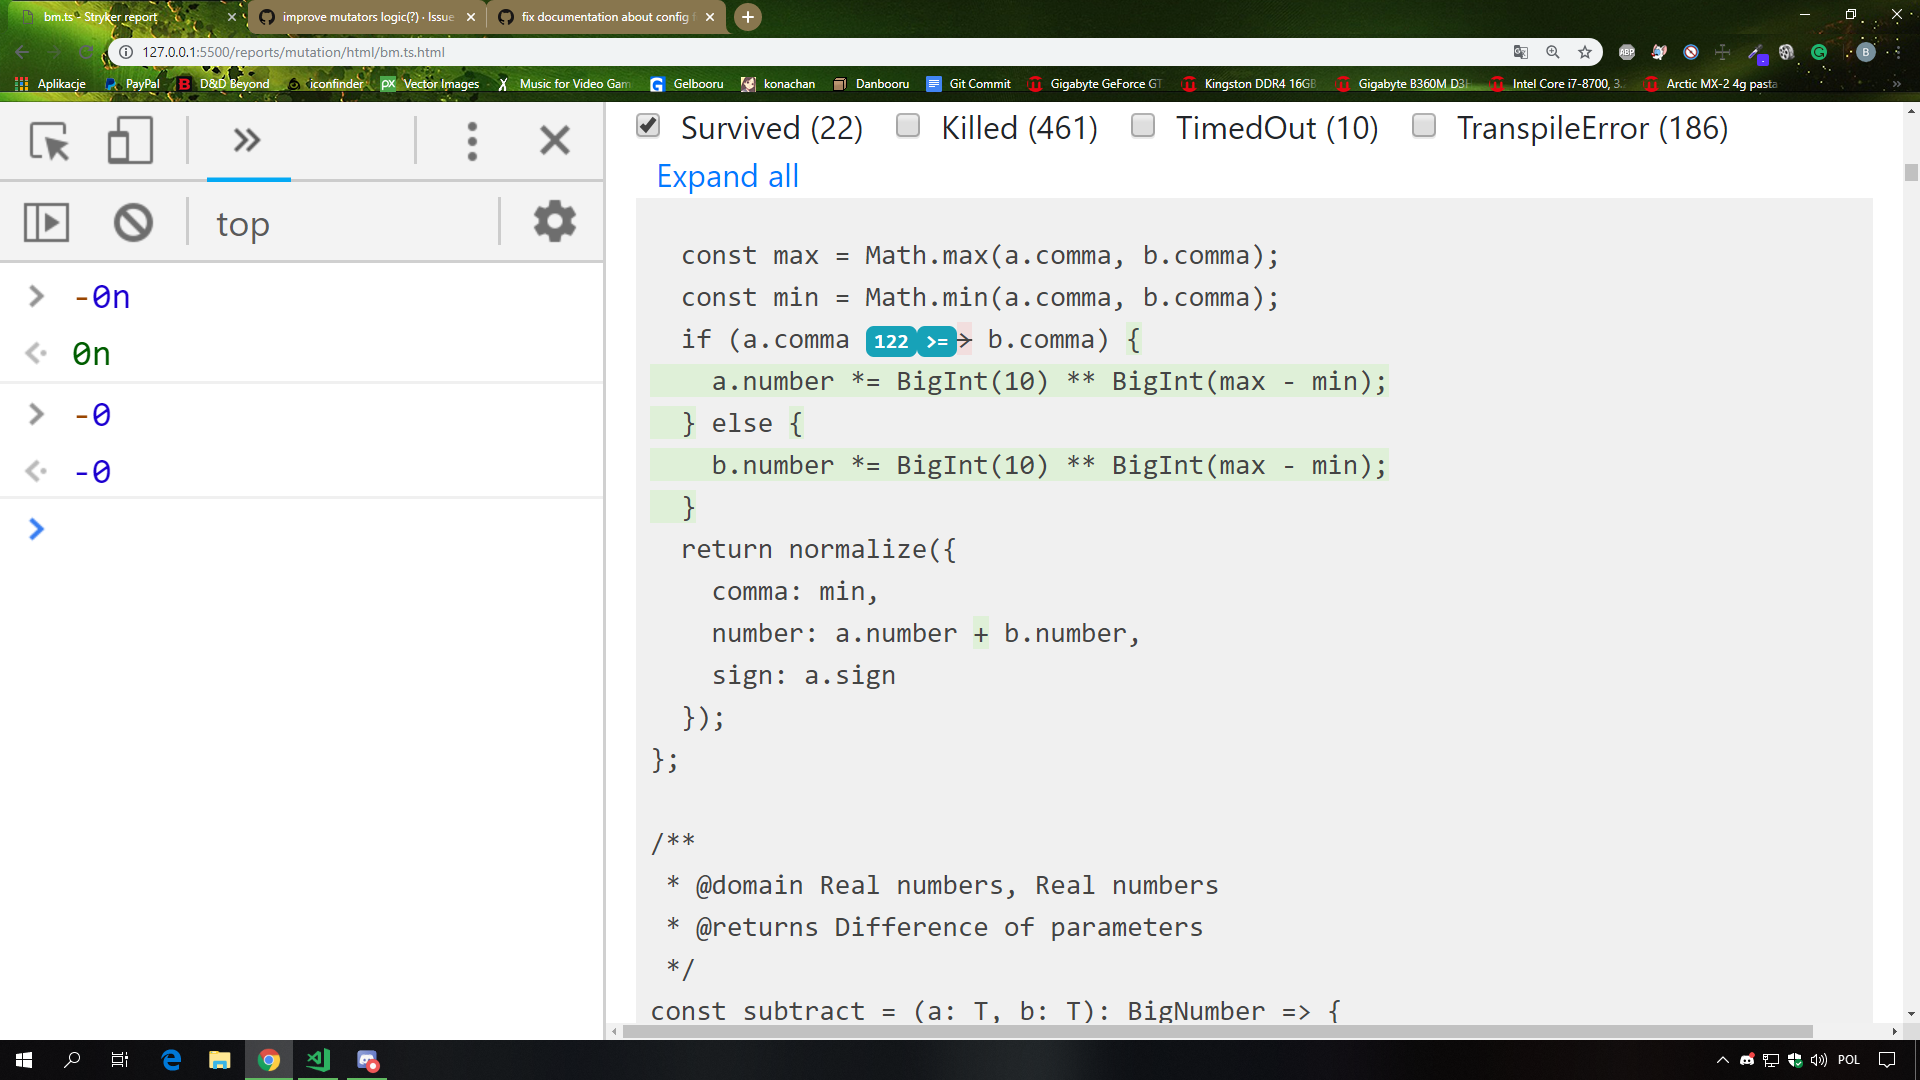Open the DevTools three-dot menu

tap(471, 141)
